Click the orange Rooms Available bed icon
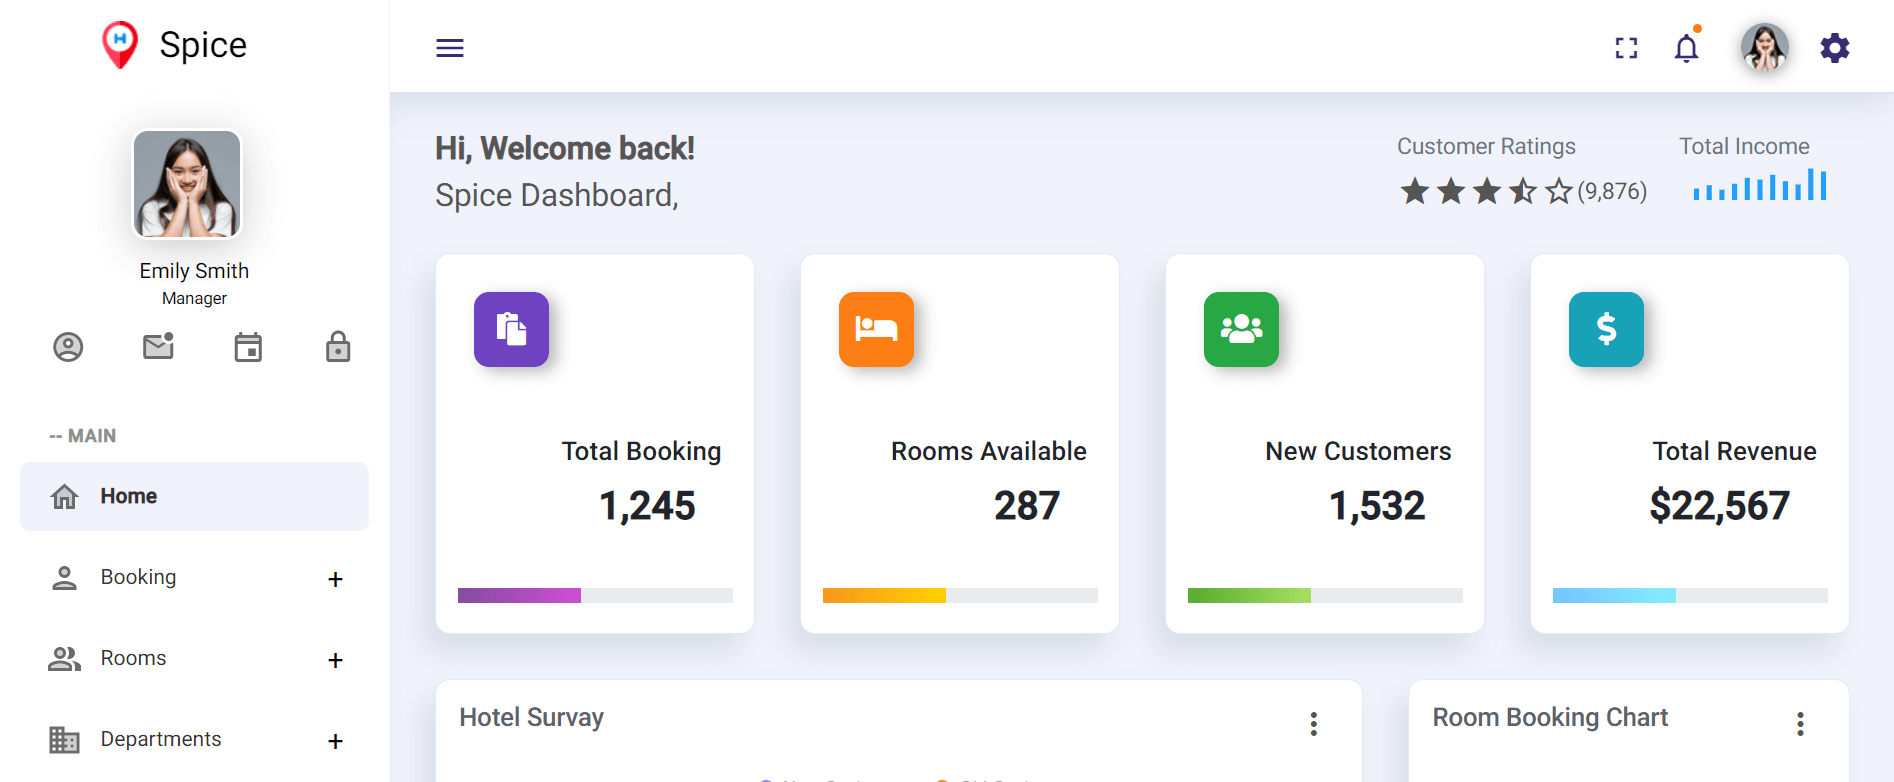 tap(876, 329)
